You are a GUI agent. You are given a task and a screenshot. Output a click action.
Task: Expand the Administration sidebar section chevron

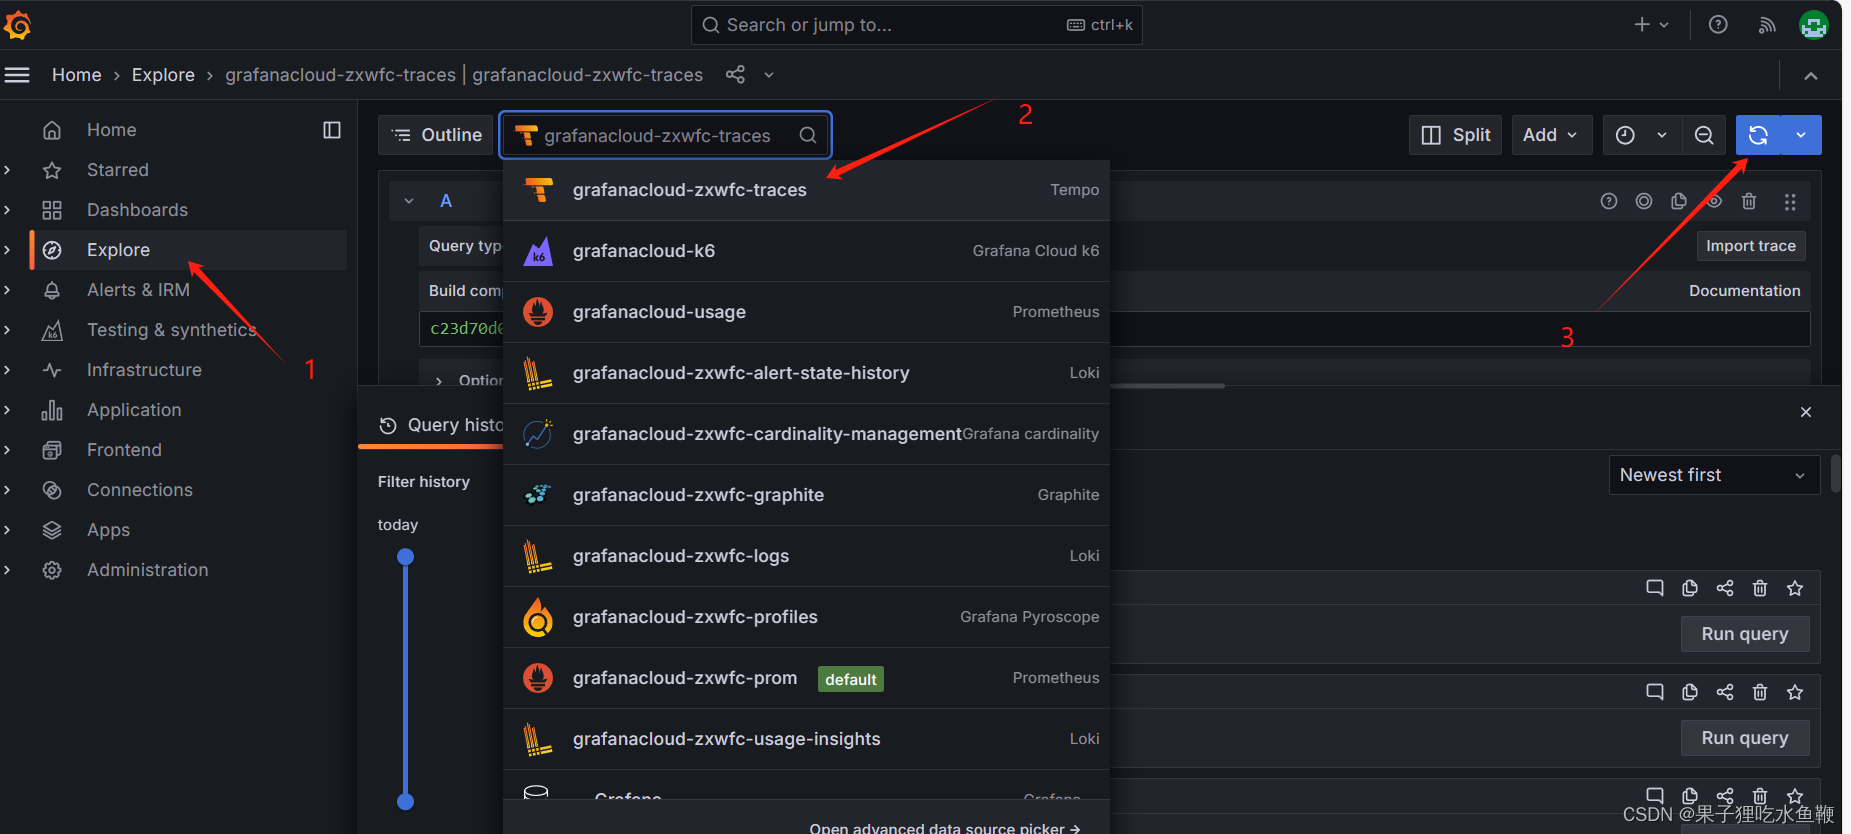coord(7,570)
